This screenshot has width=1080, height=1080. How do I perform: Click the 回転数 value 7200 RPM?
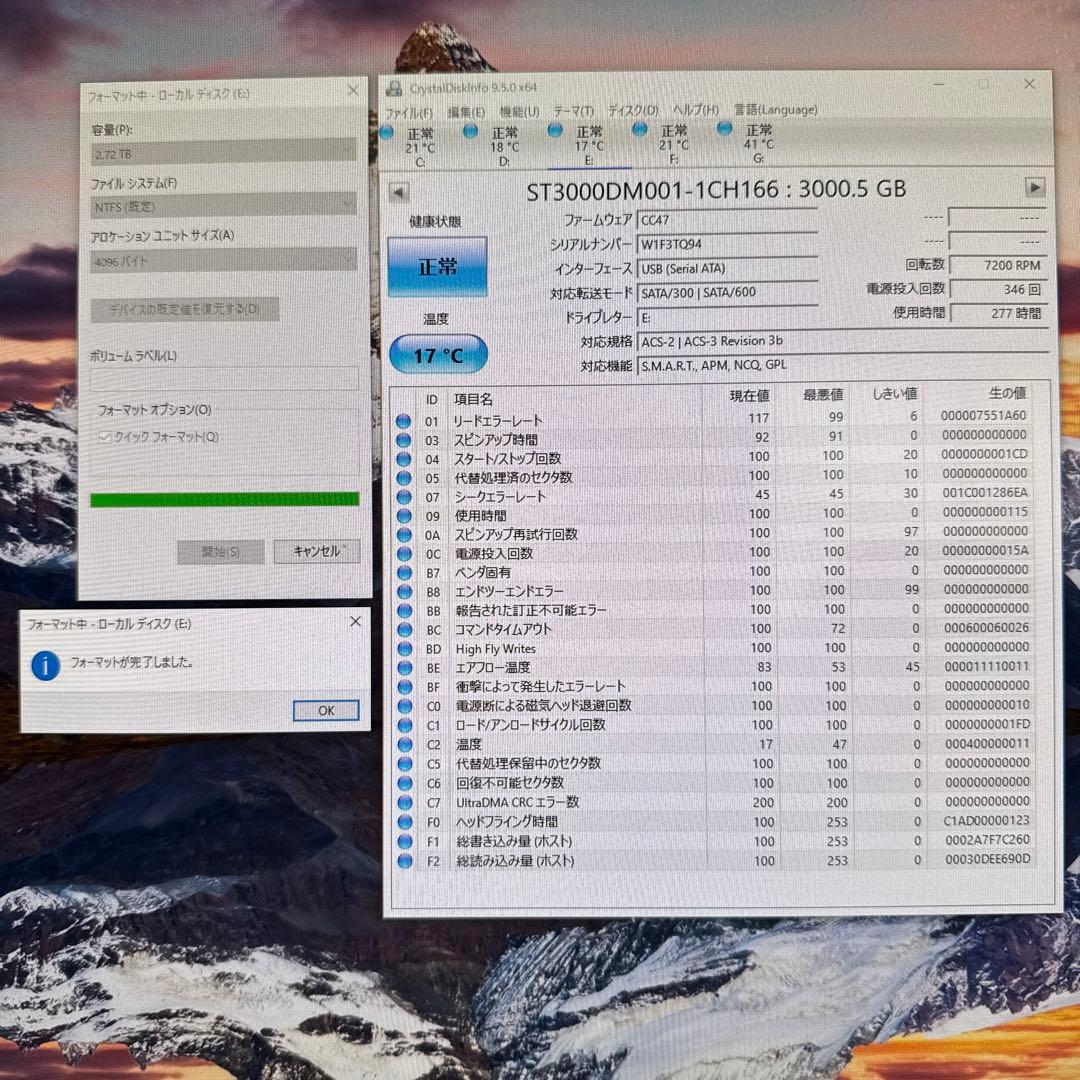[998, 266]
